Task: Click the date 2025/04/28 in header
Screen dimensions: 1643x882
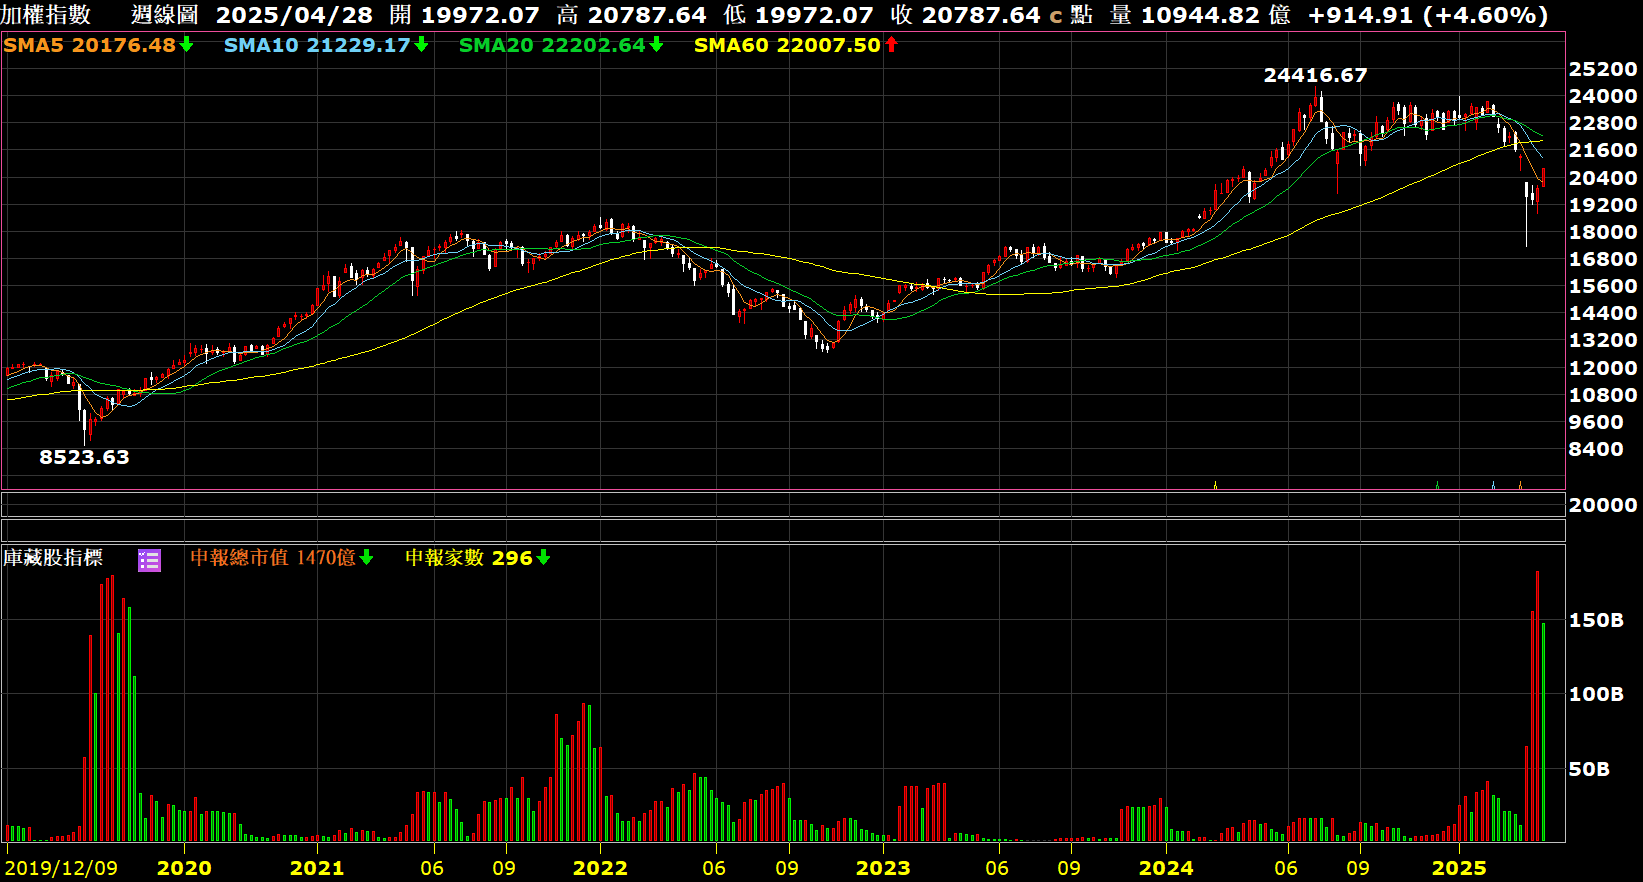Action: (x=294, y=15)
